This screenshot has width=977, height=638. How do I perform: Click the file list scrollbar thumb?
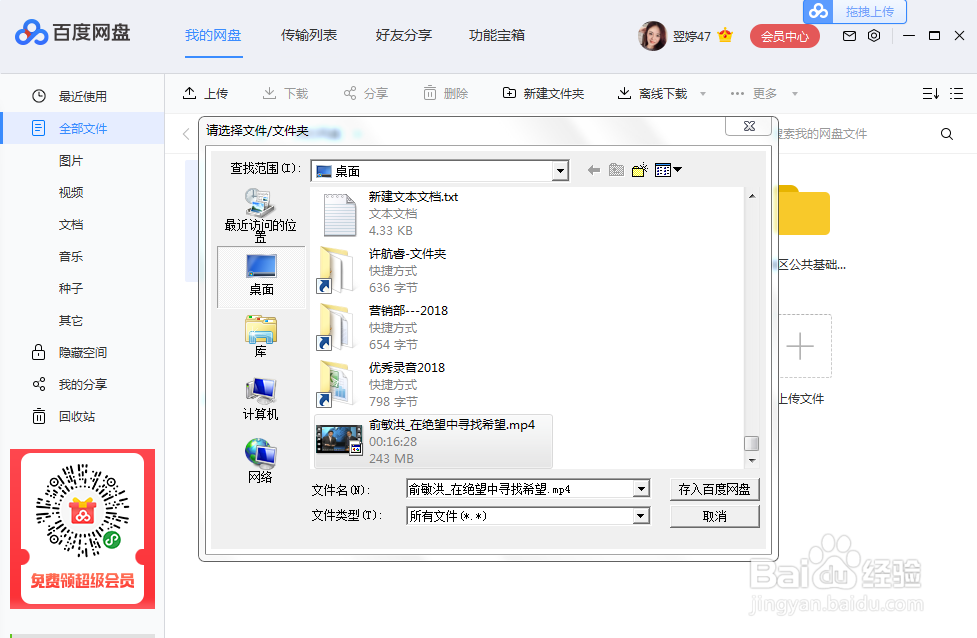tap(752, 443)
